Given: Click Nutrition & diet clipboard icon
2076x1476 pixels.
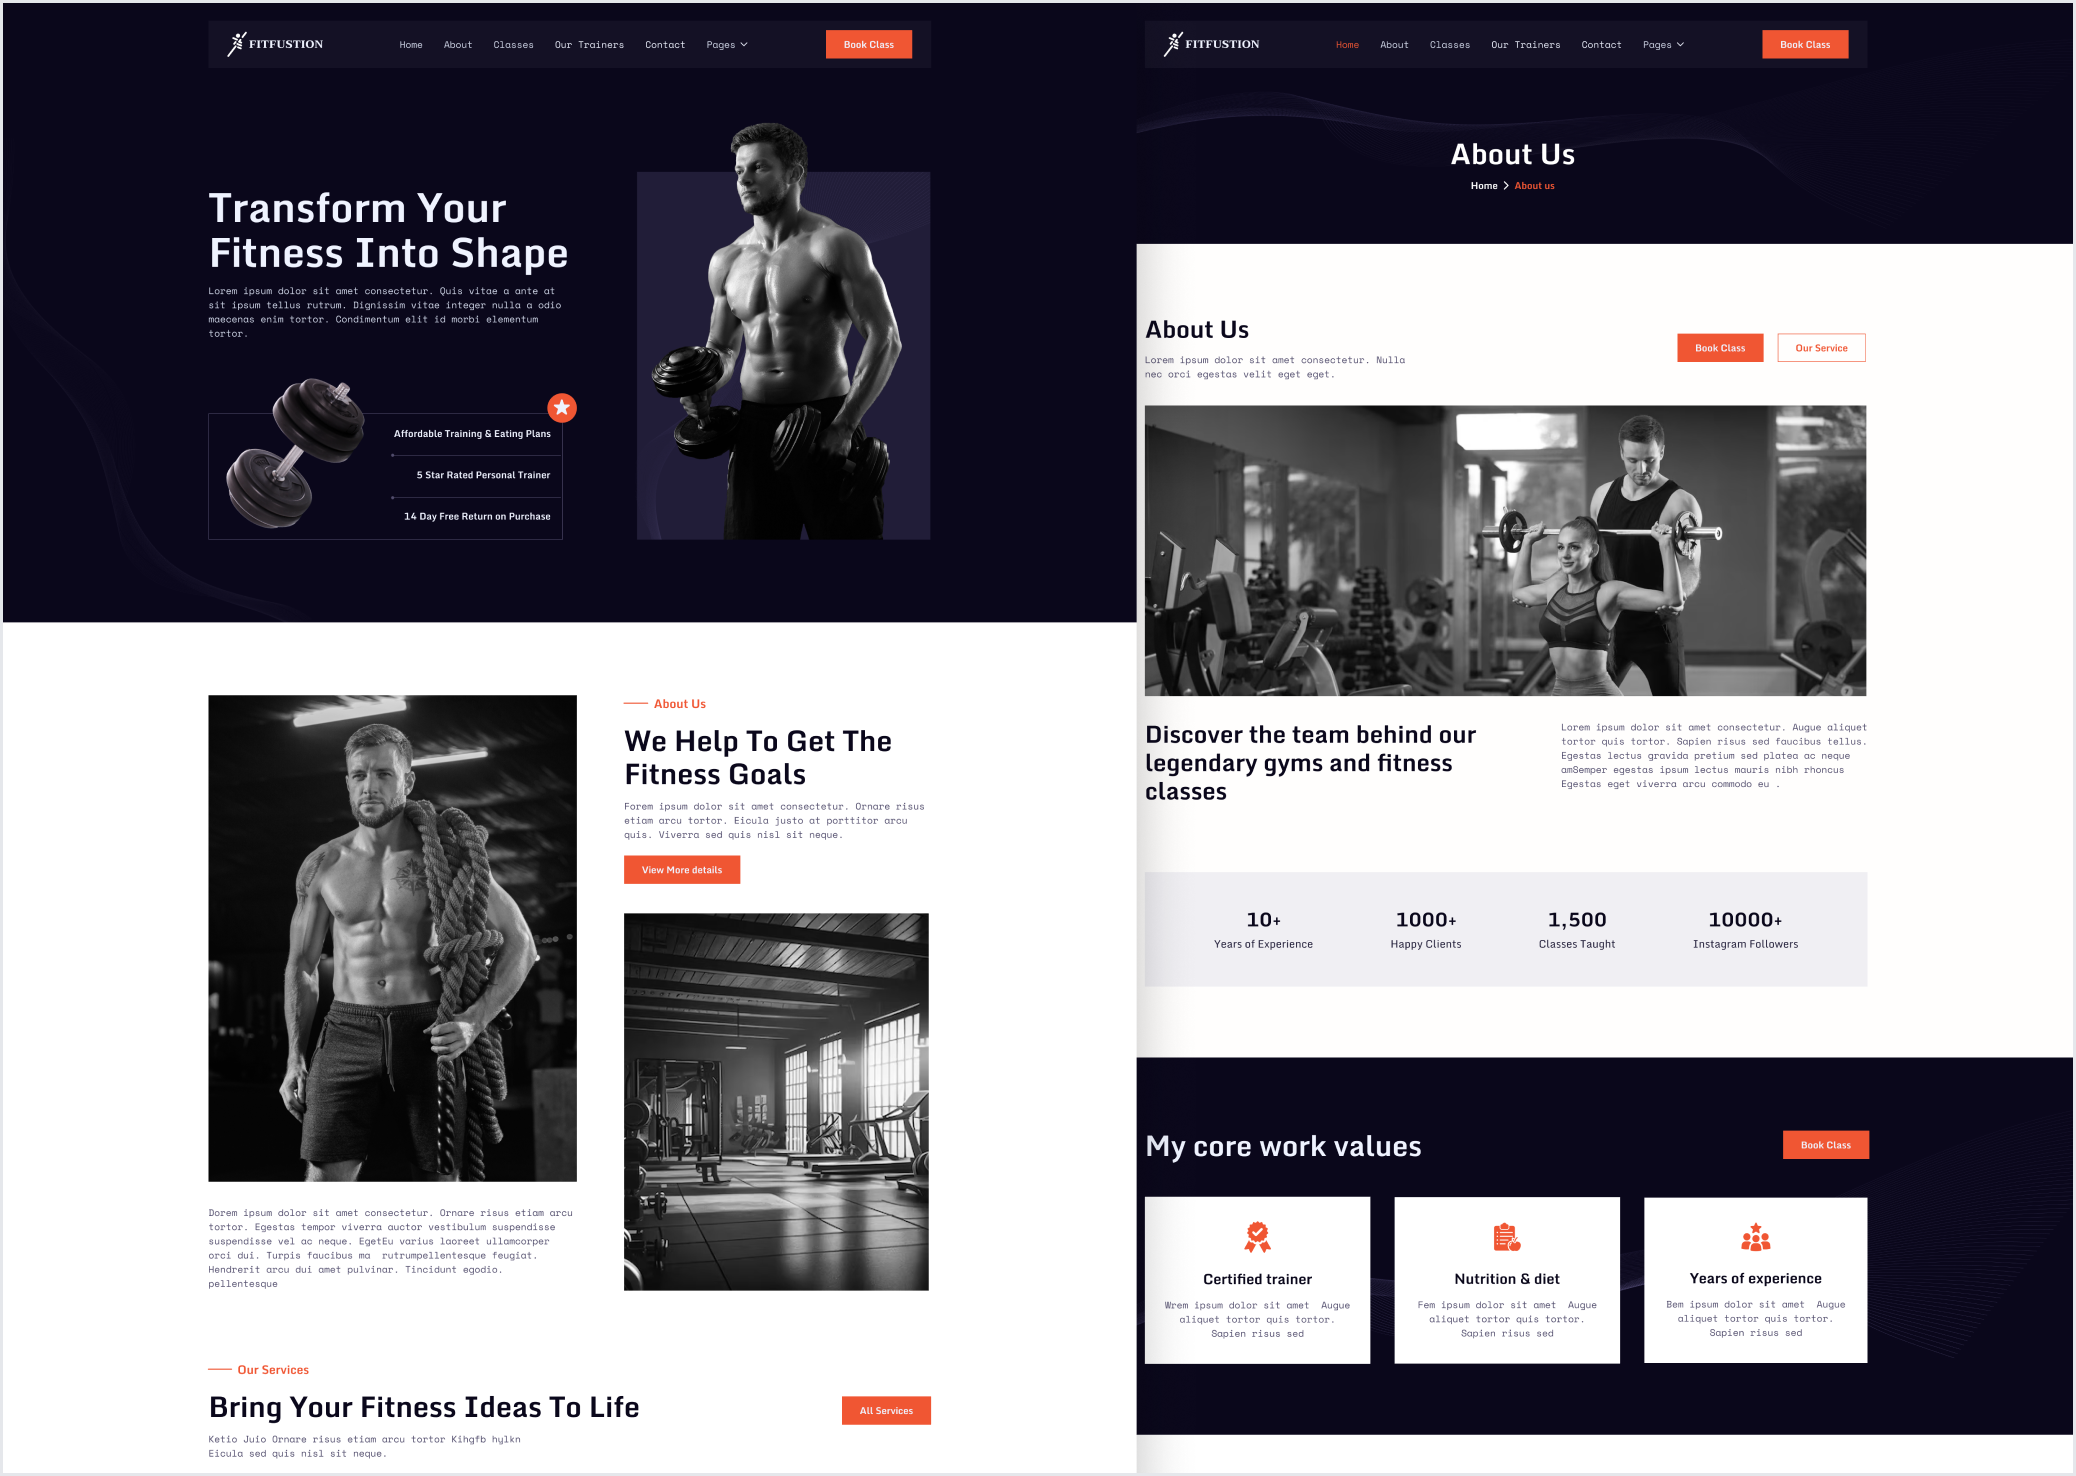Looking at the screenshot, I should pyautogui.click(x=1506, y=1237).
